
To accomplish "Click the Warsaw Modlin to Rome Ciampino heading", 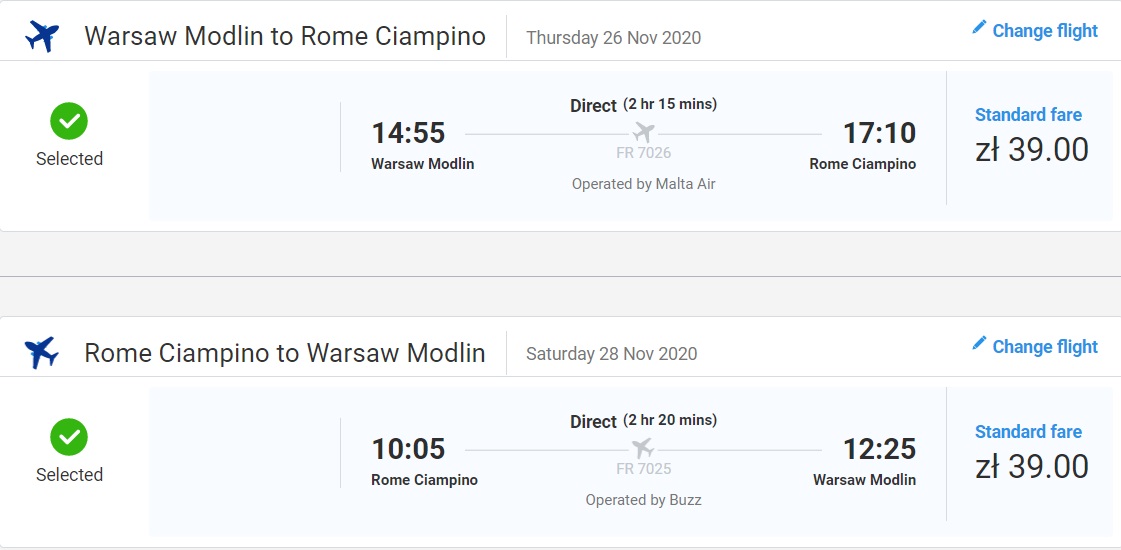I will point(285,36).
